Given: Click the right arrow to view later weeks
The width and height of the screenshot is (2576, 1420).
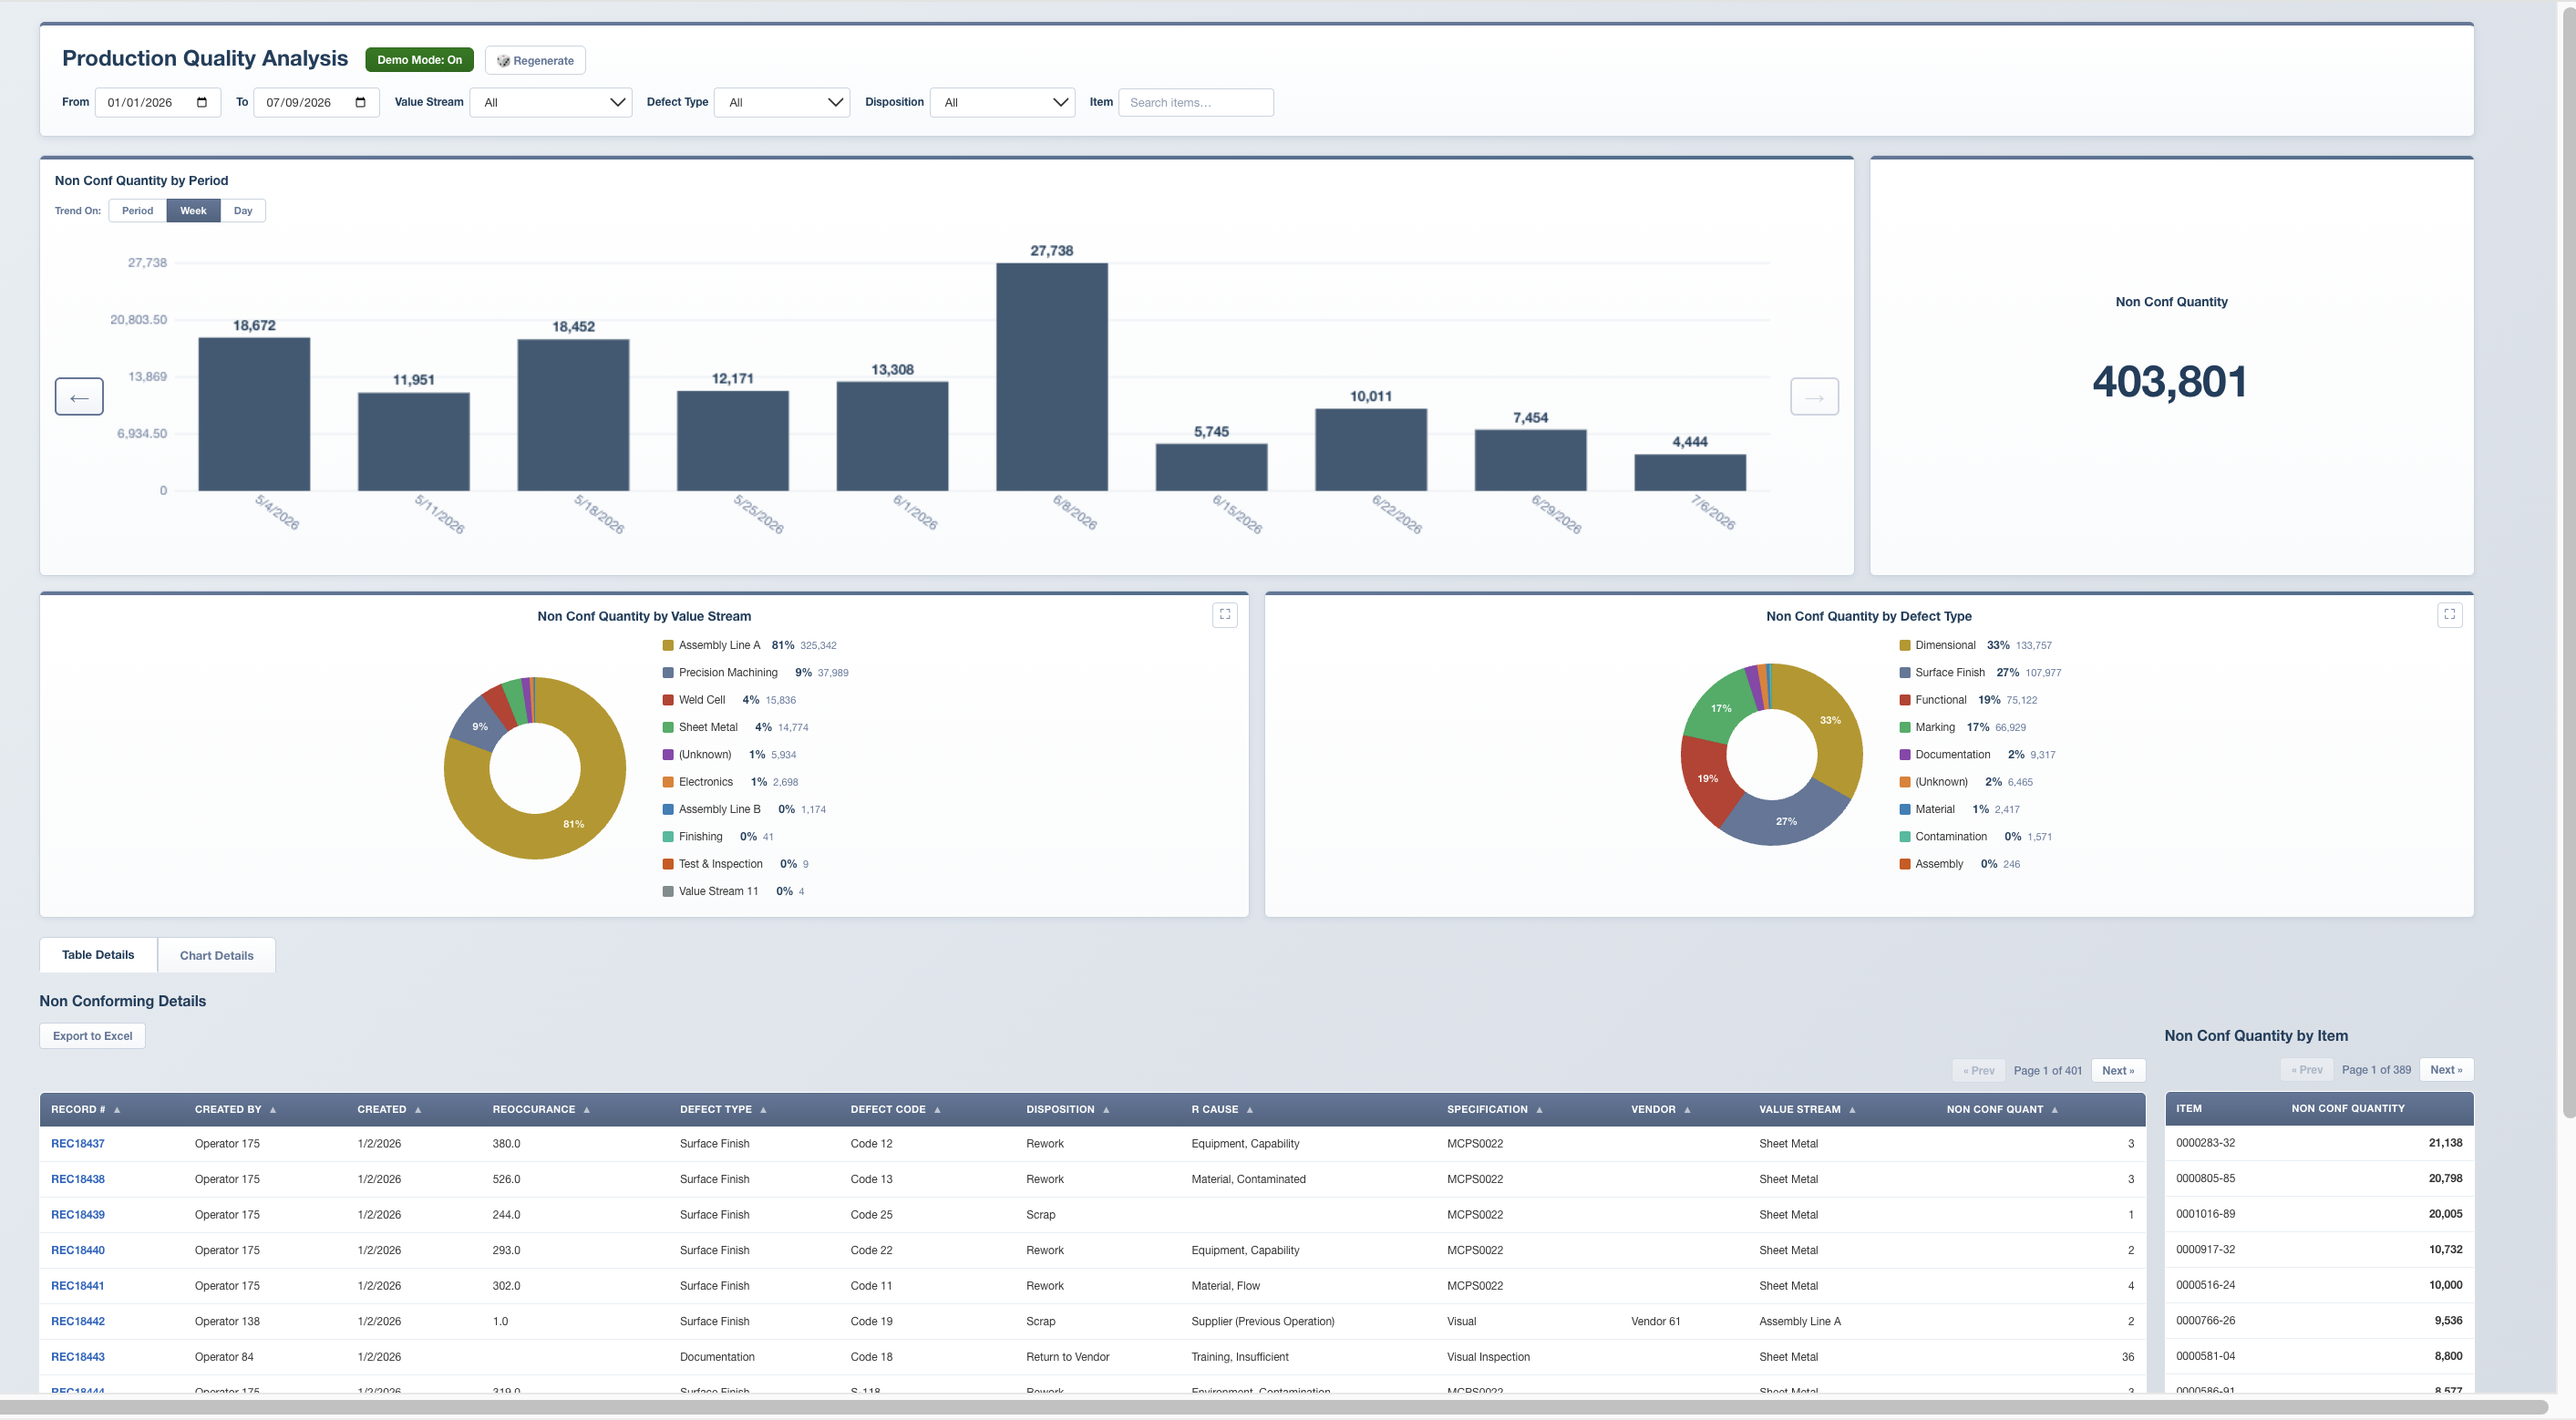Looking at the screenshot, I should [1814, 397].
